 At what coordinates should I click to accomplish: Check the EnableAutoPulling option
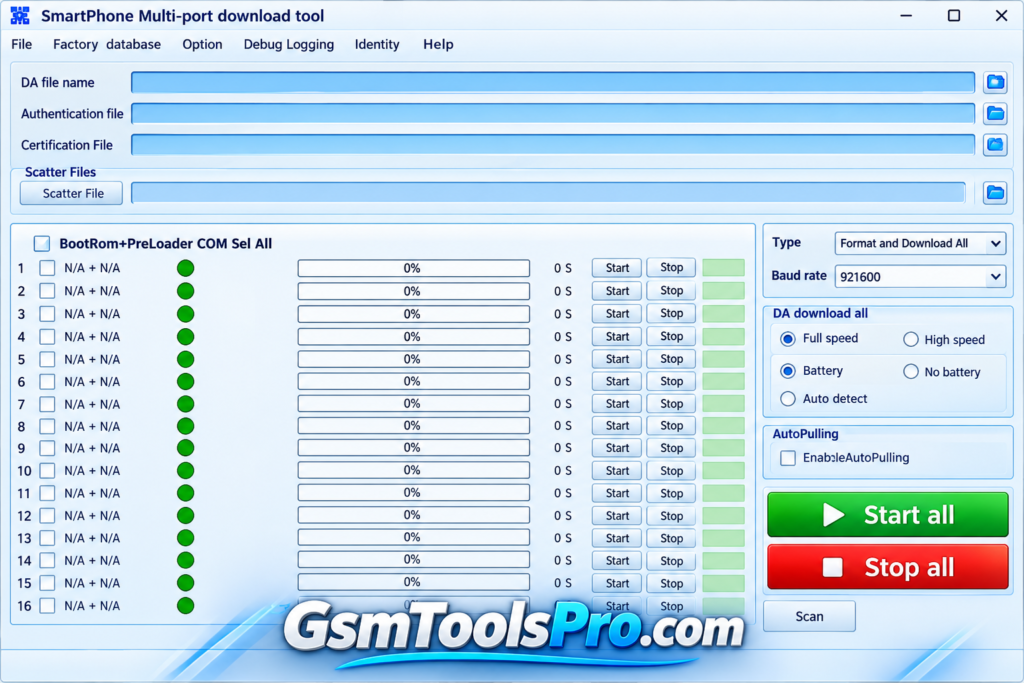(x=788, y=458)
